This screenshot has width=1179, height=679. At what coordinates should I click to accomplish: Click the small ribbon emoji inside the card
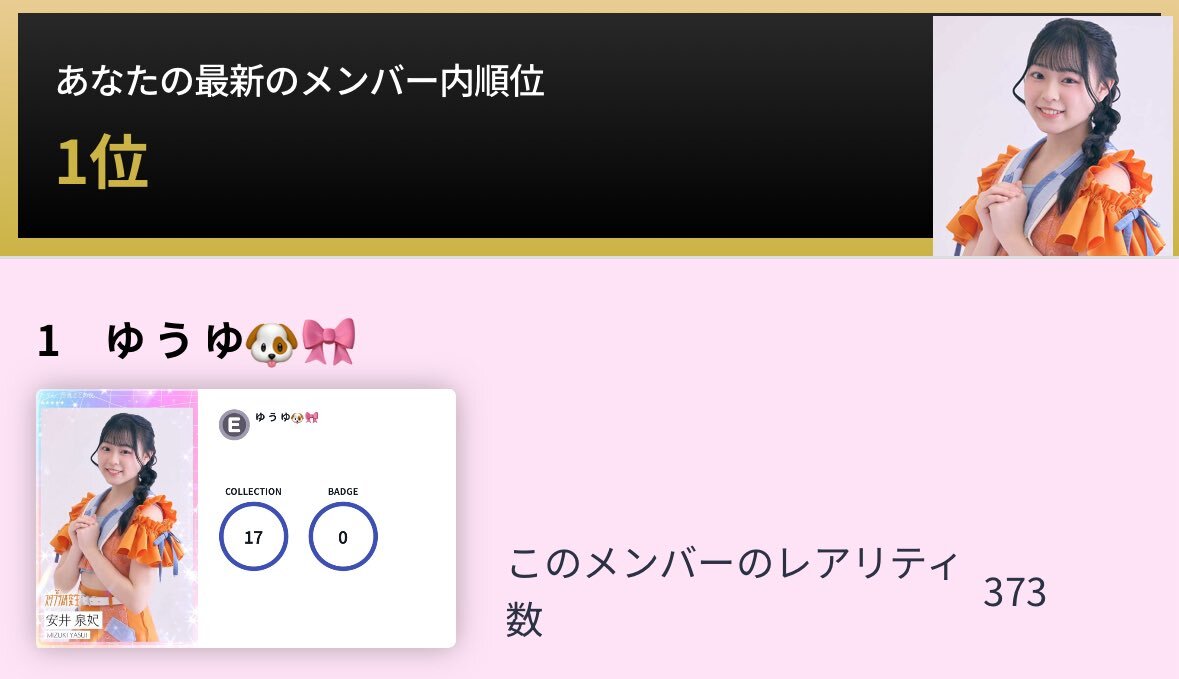pyautogui.click(x=312, y=417)
